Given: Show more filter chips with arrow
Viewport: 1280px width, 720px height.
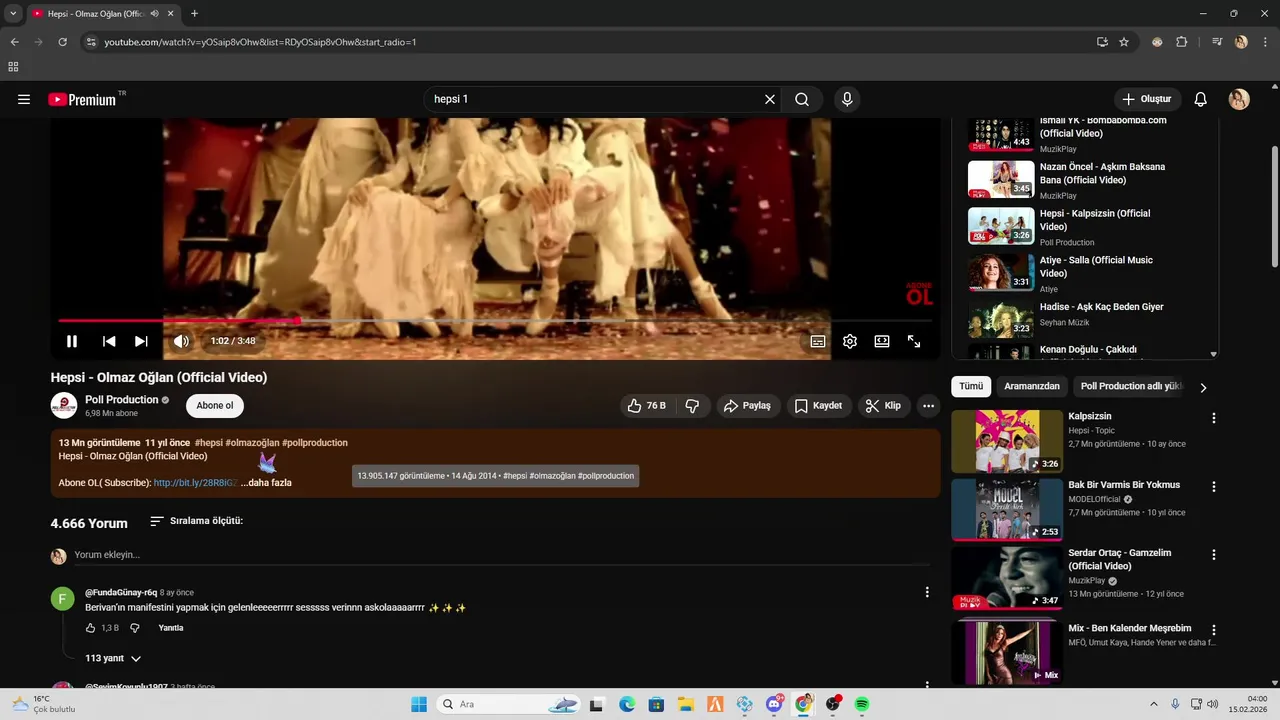Looking at the screenshot, I should (x=1203, y=387).
